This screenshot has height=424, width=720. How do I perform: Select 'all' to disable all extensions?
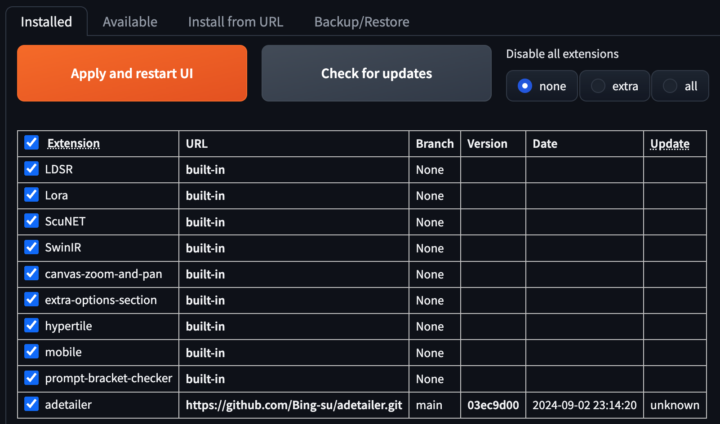(x=670, y=86)
